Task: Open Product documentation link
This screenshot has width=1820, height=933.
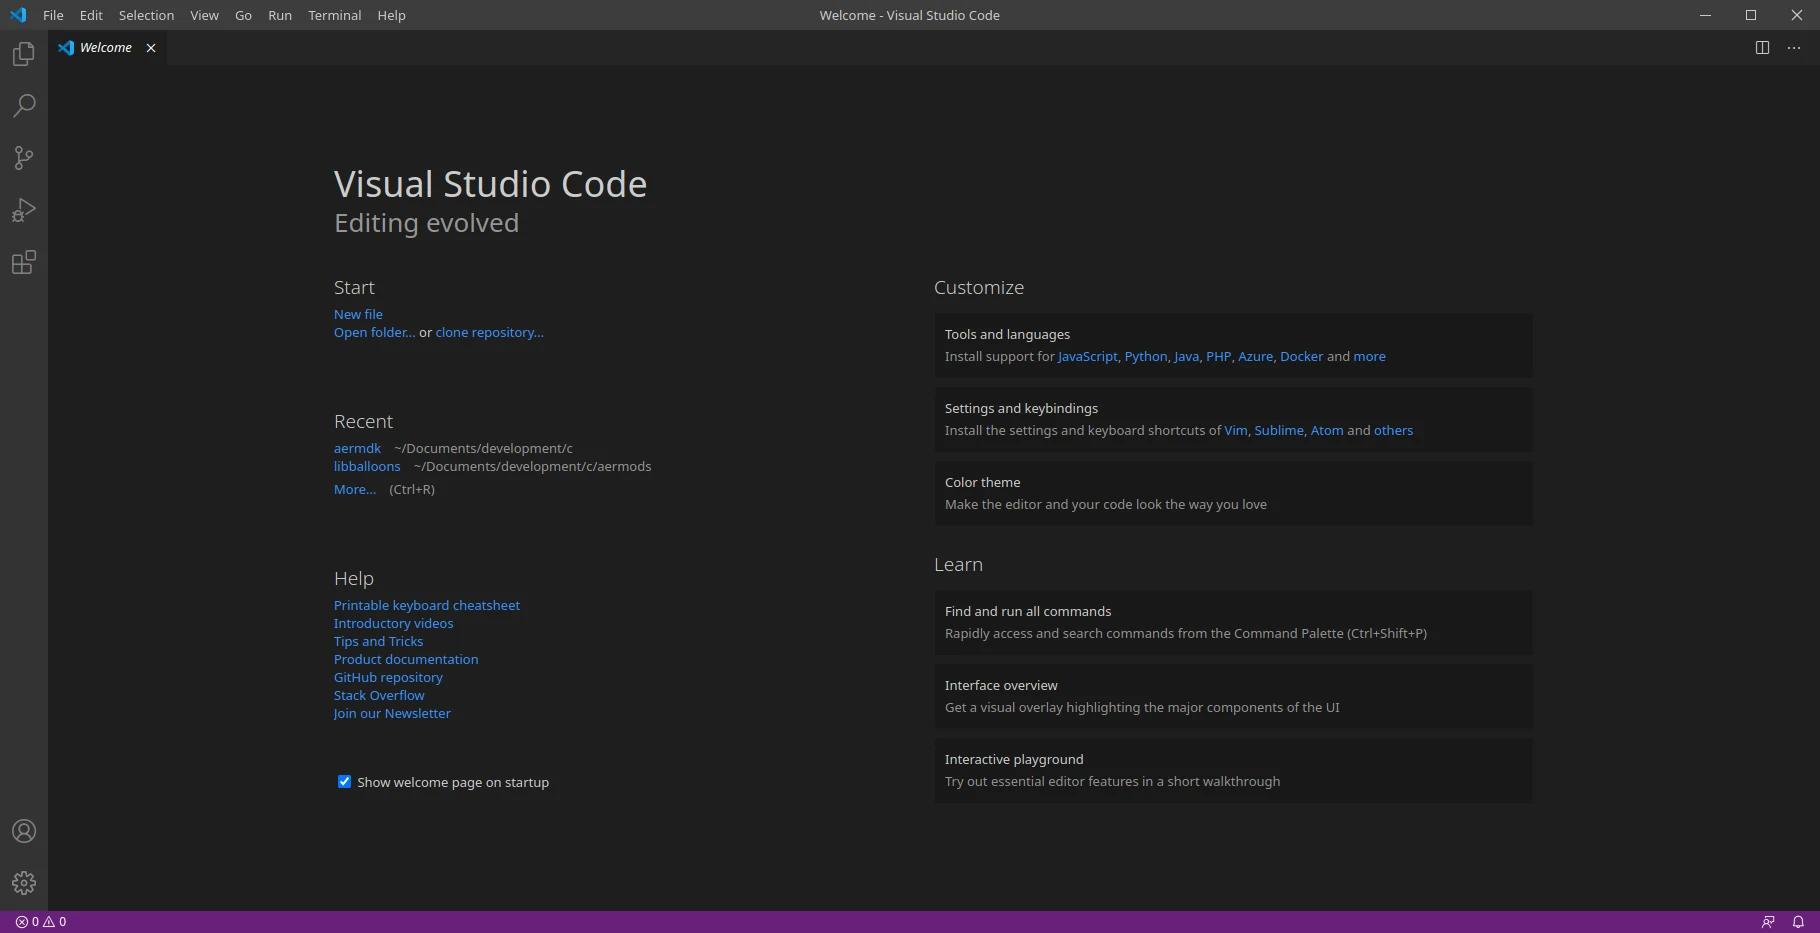Action: point(406,659)
